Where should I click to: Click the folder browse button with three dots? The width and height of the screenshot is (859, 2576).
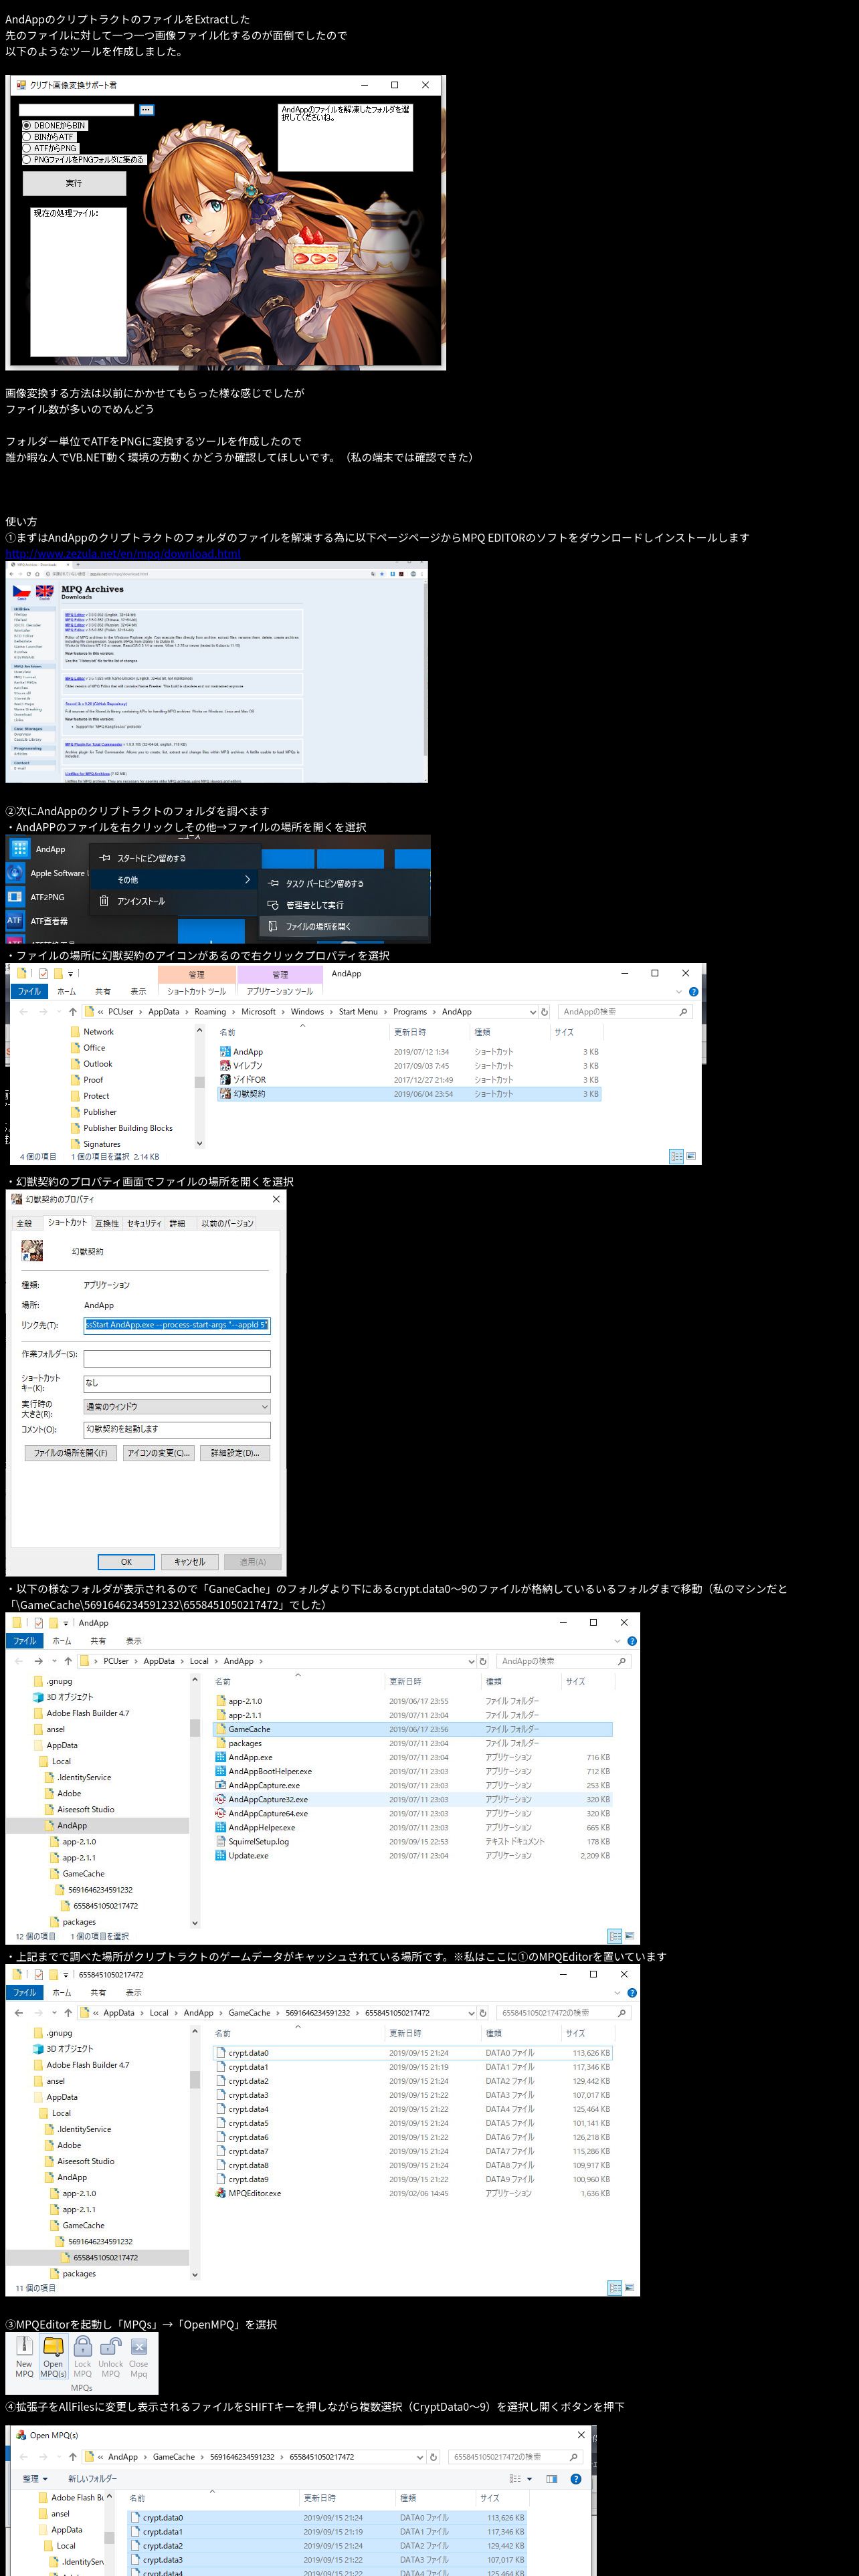(146, 110)
